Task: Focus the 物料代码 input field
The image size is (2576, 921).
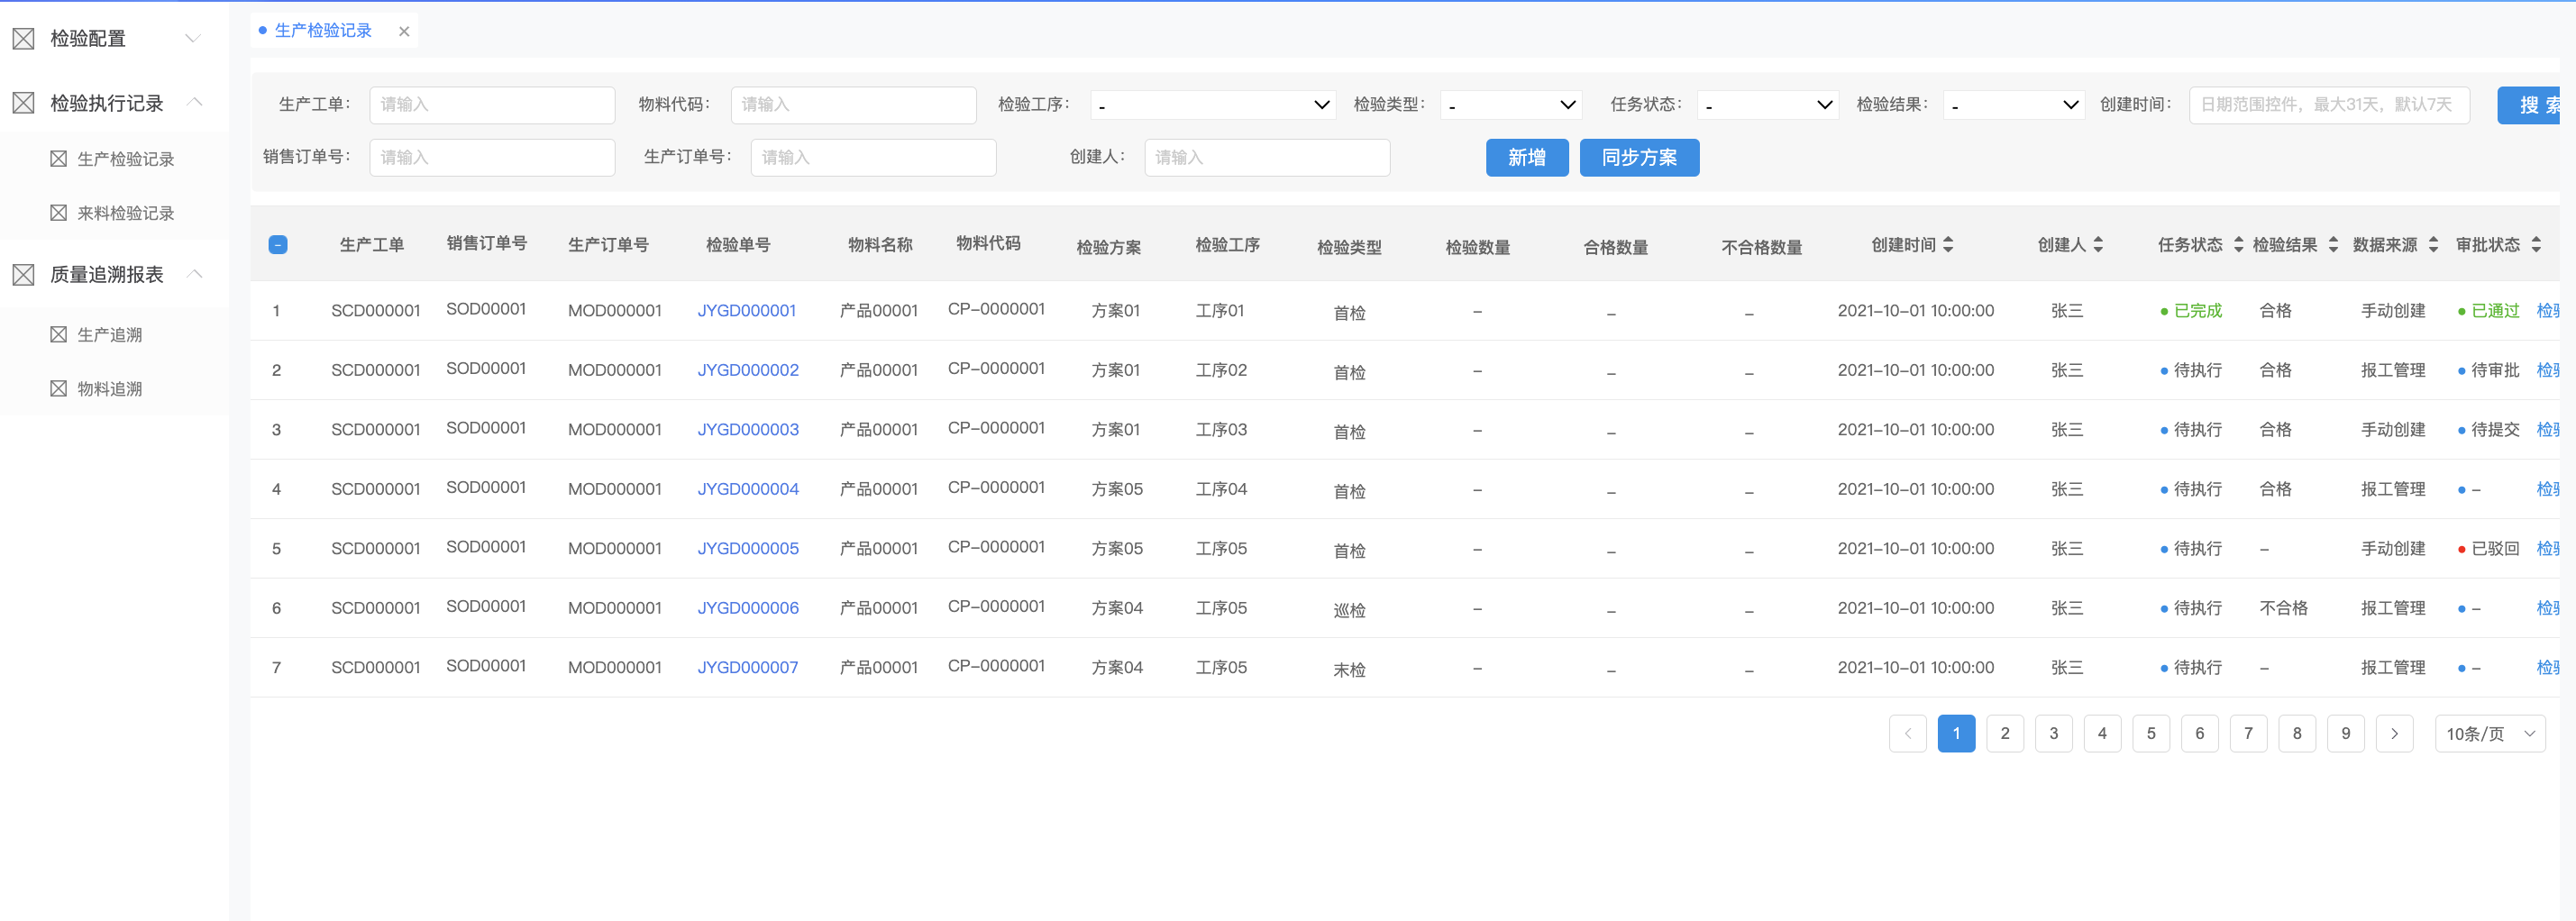Action: click(x=853, y=105)
